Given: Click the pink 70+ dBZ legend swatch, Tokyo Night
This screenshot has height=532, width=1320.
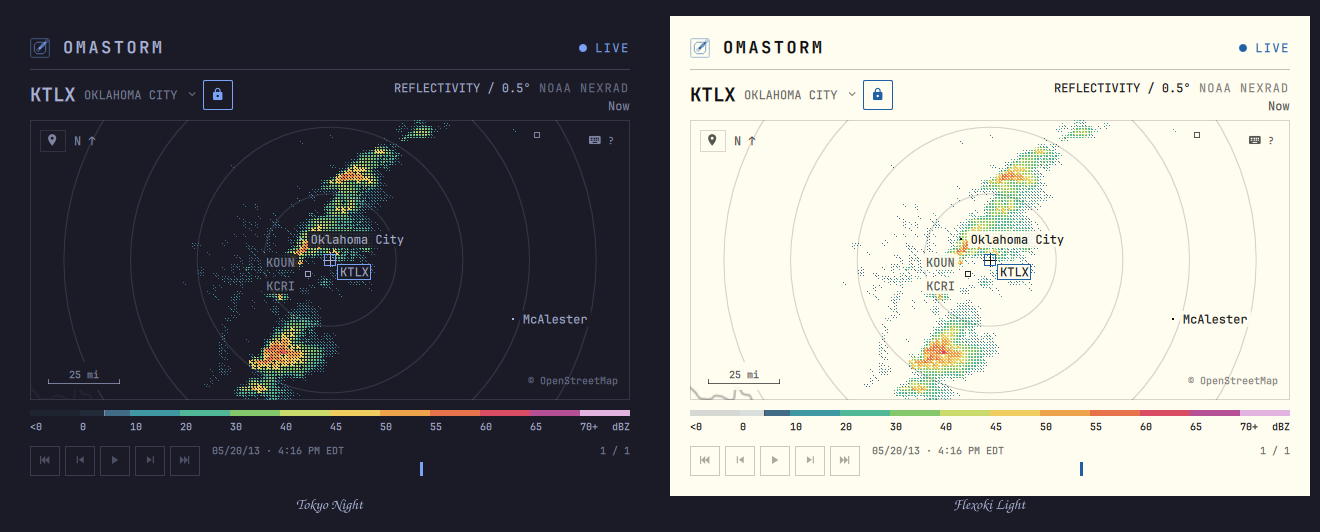Looking at the screenshot, I should tap(605, 413).
